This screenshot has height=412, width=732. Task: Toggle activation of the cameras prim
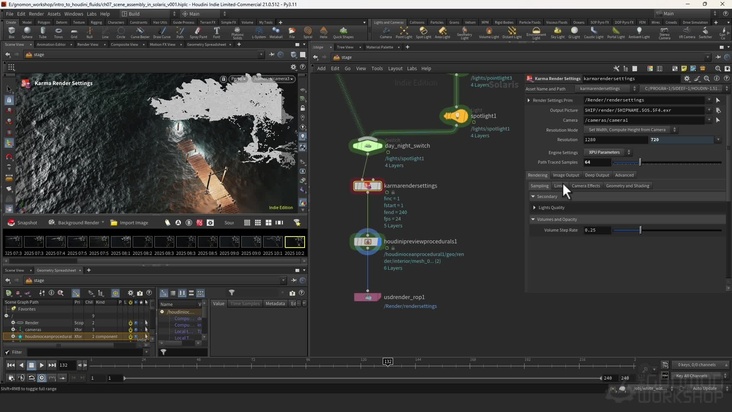[x=131, y=329]
